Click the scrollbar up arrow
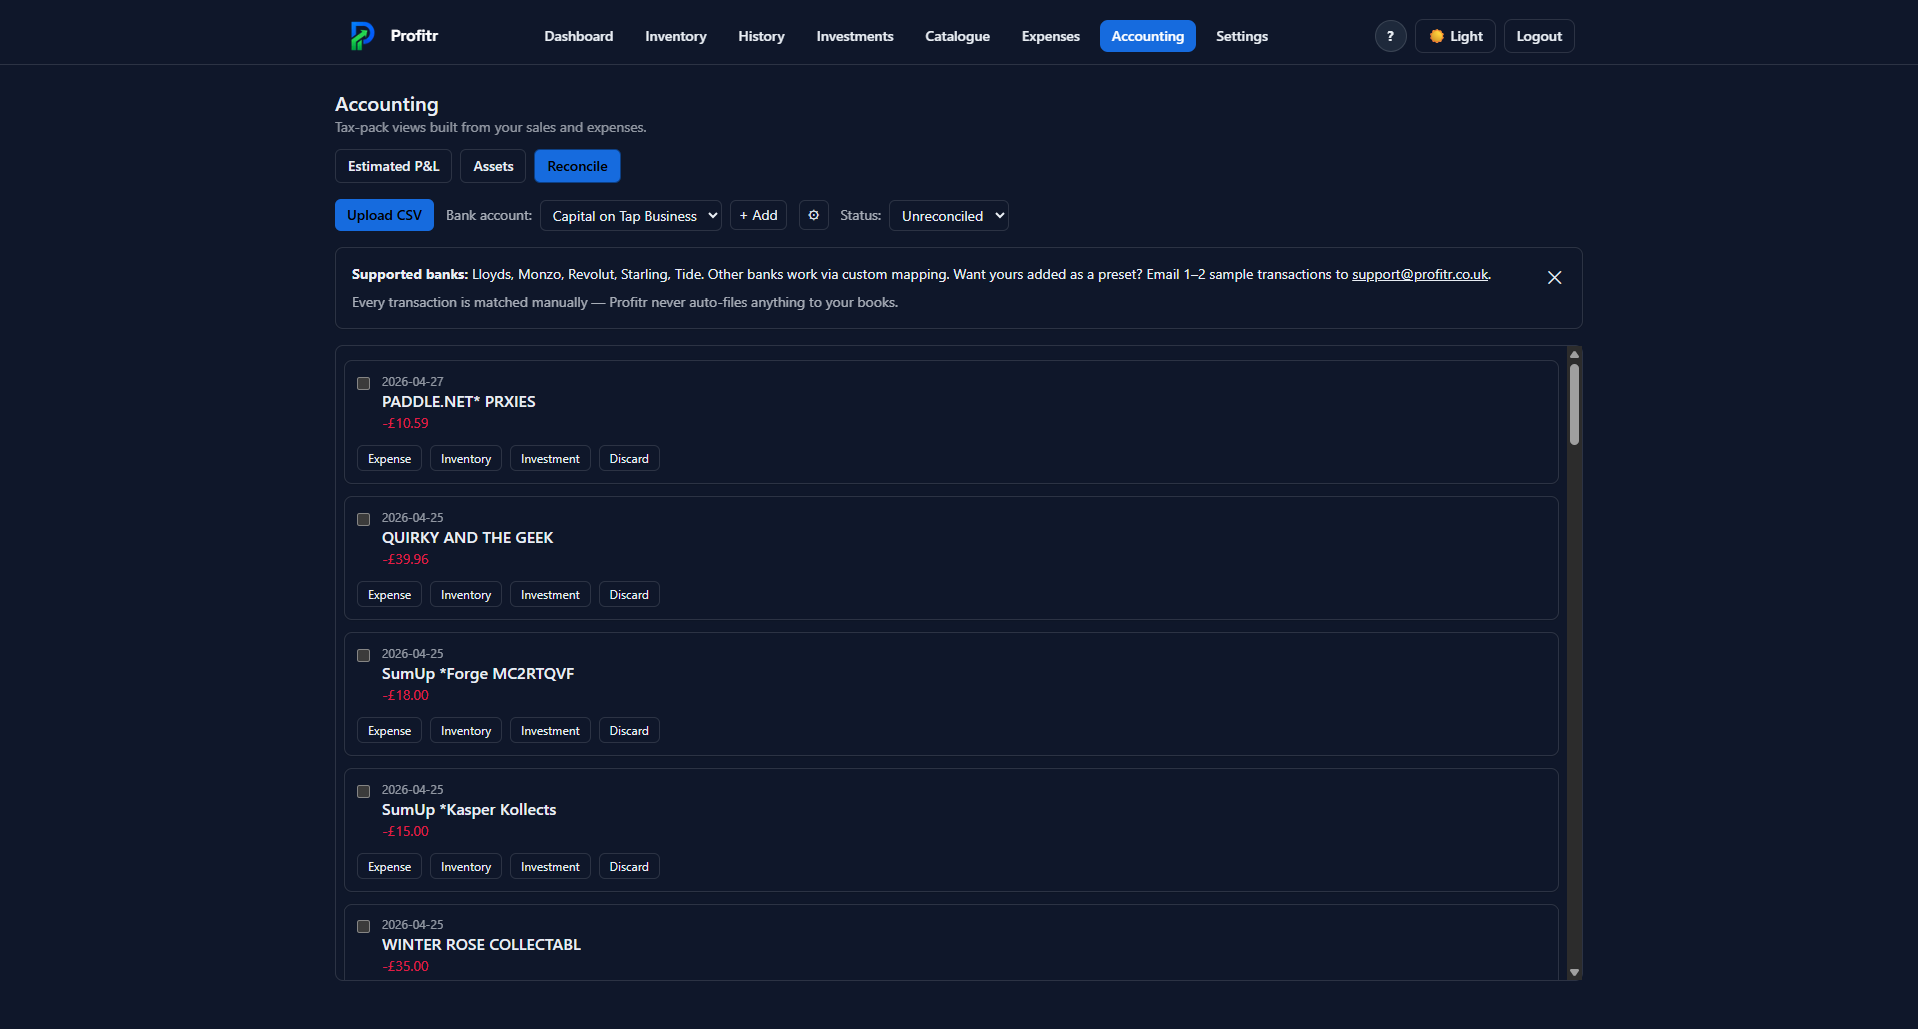This screenshot has height=1029, width=1918. 1574,355
